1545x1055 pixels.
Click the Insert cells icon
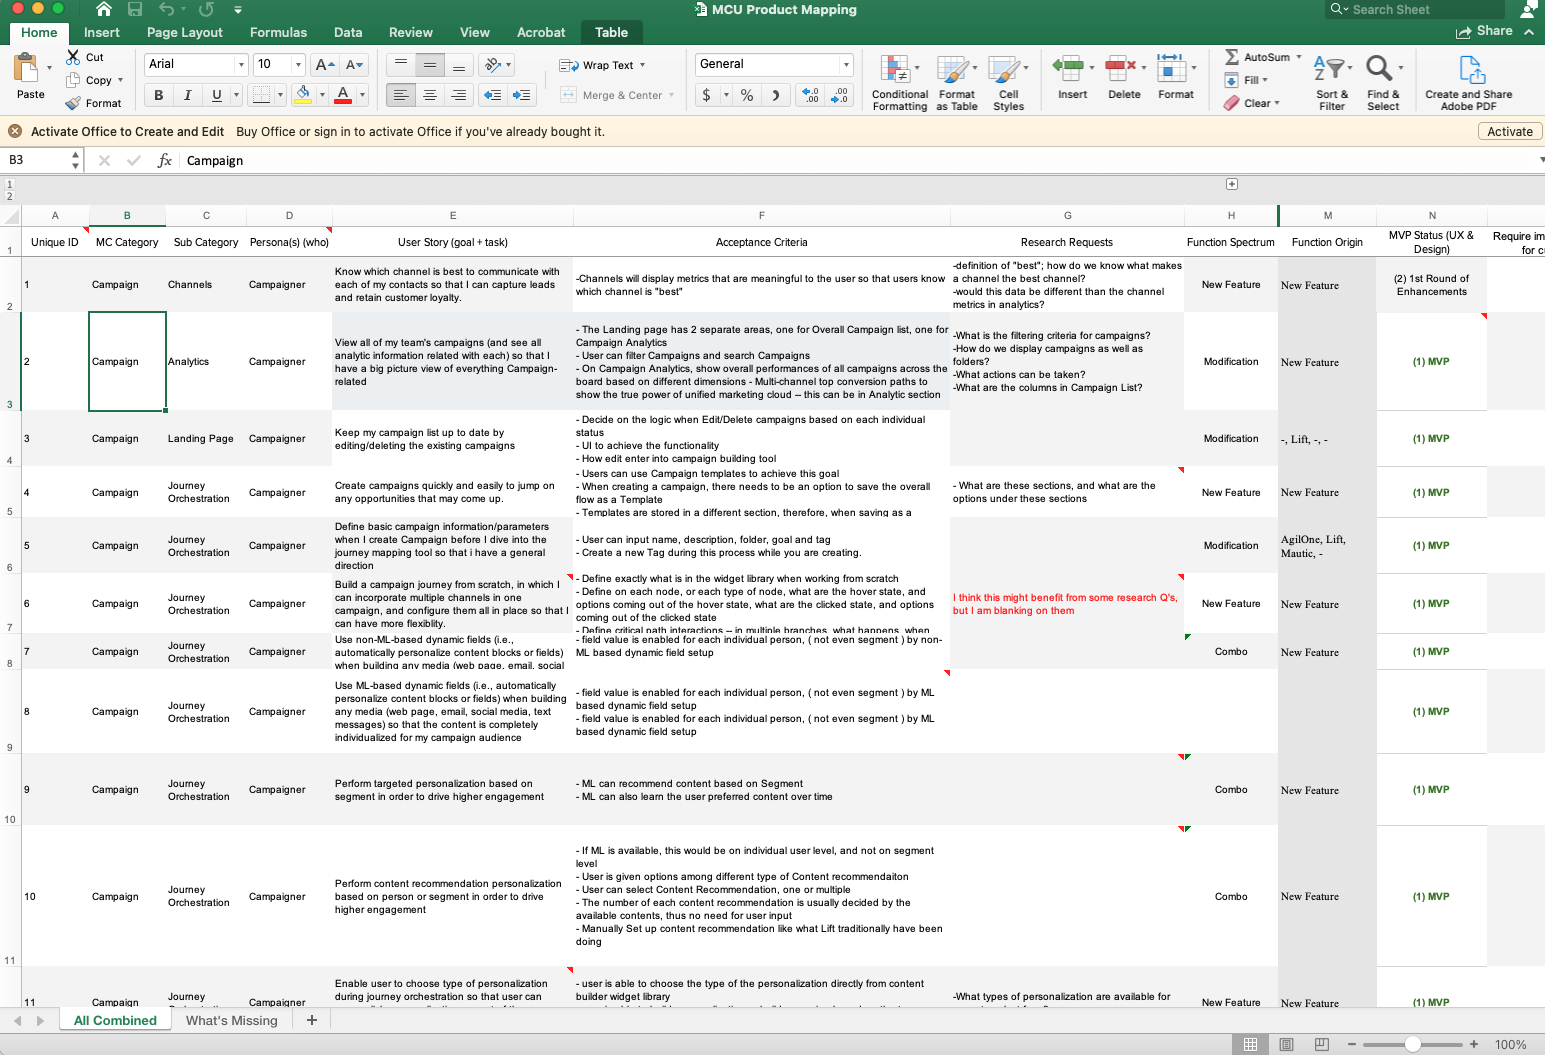pos(1068,69)
